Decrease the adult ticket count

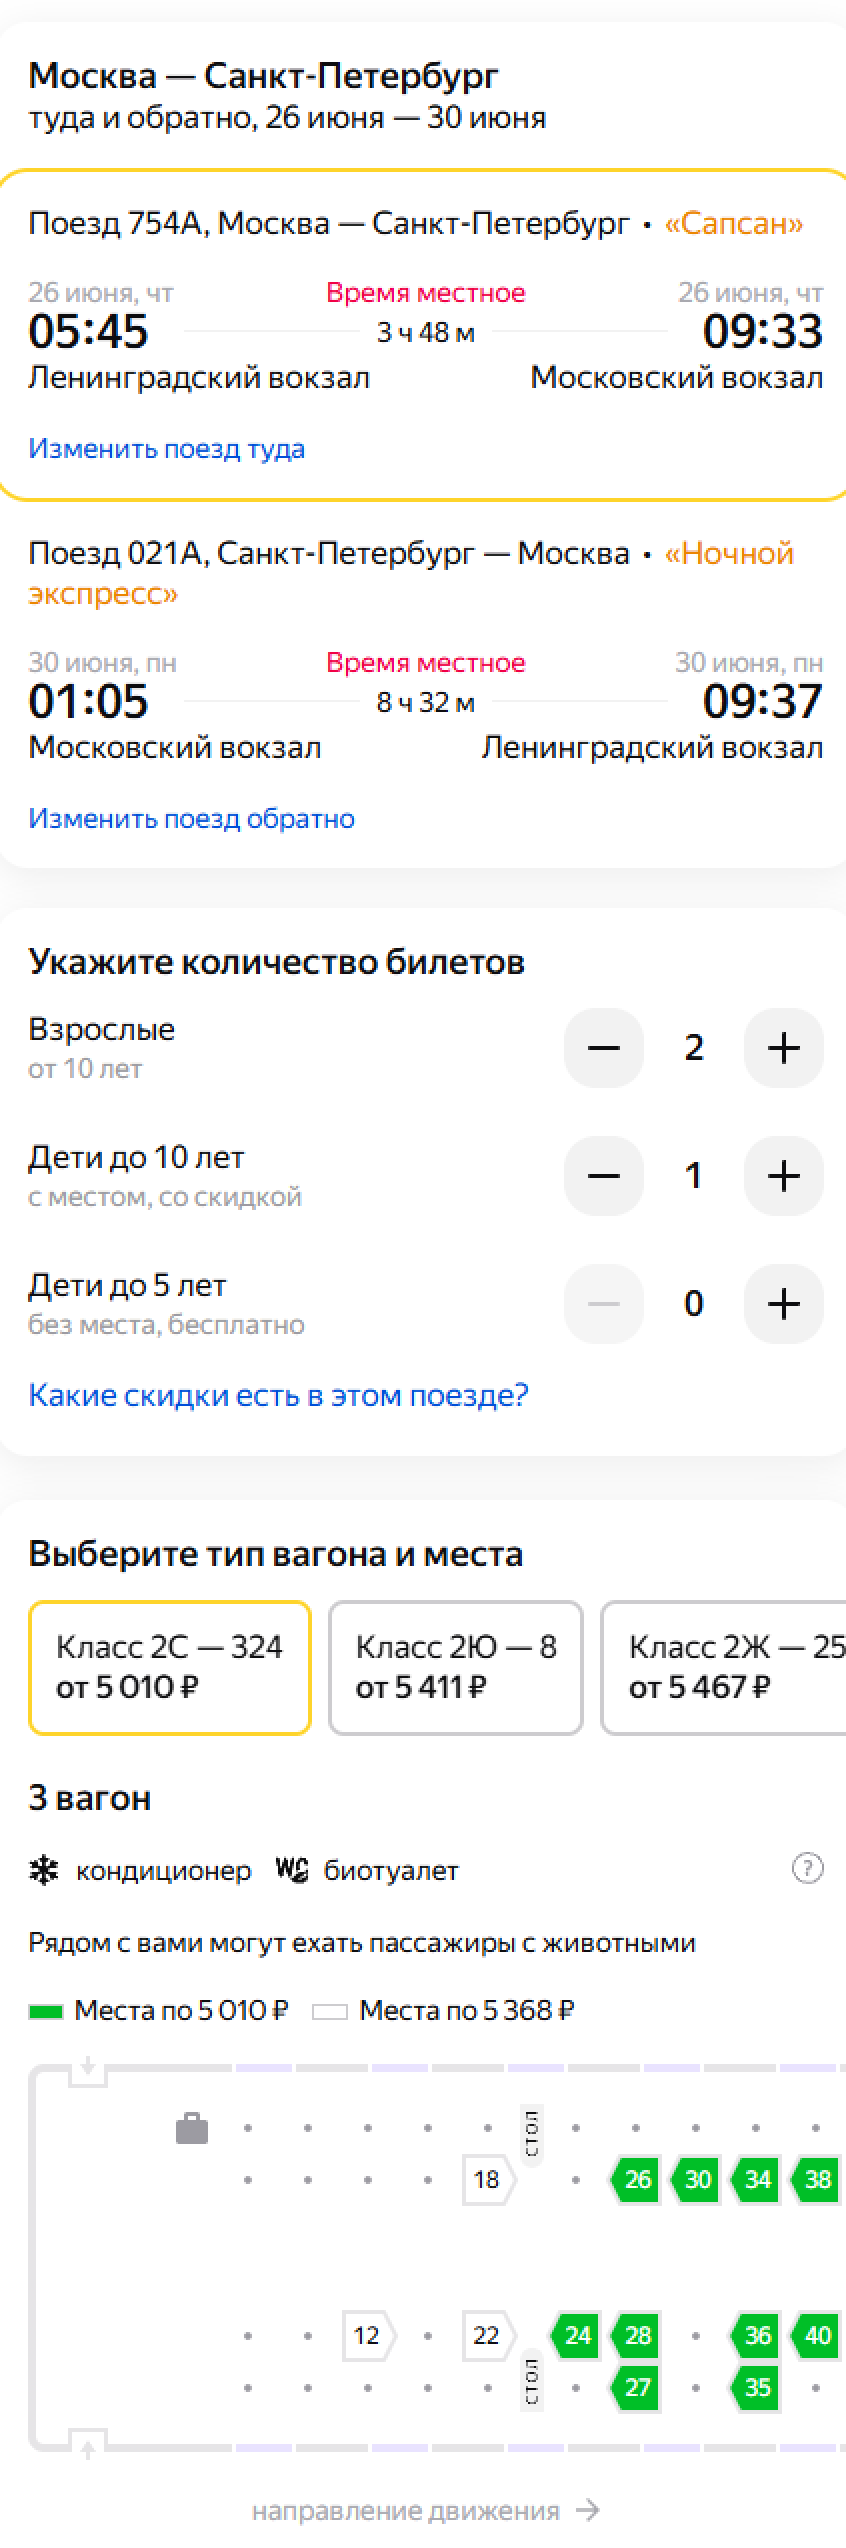pyautogui.click(x=603, y=1048)
